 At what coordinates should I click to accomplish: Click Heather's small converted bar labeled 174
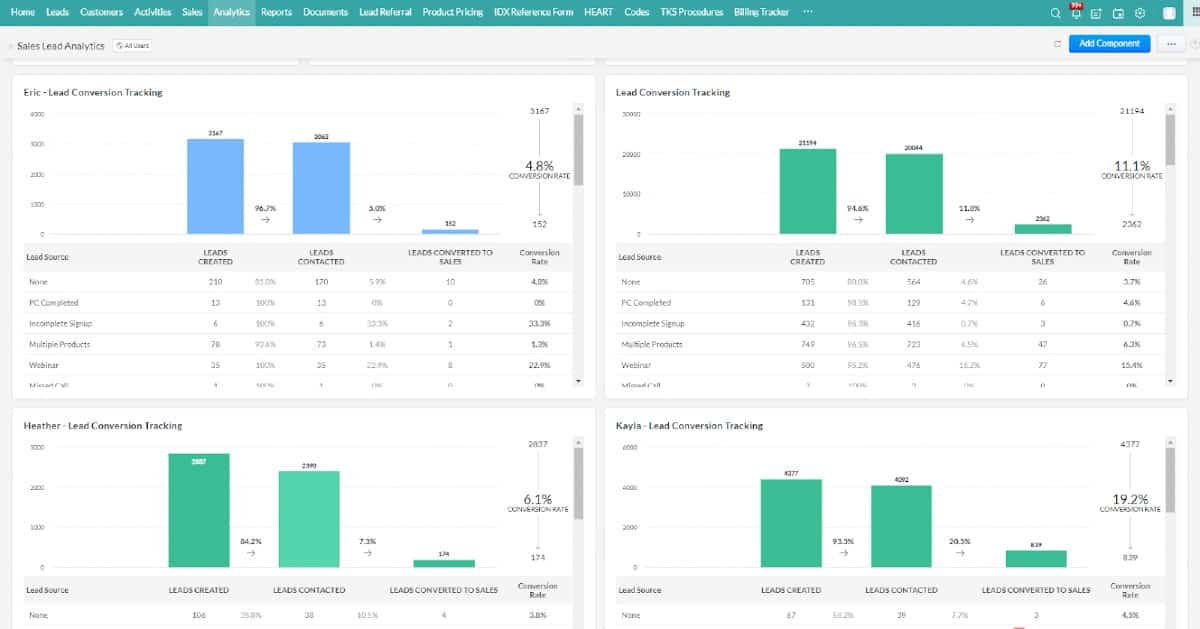tap(444, 563)
